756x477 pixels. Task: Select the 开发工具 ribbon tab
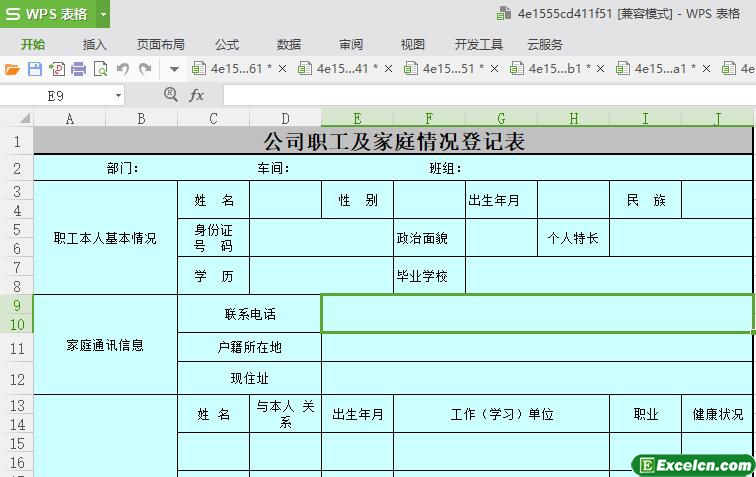pos(478,45)
